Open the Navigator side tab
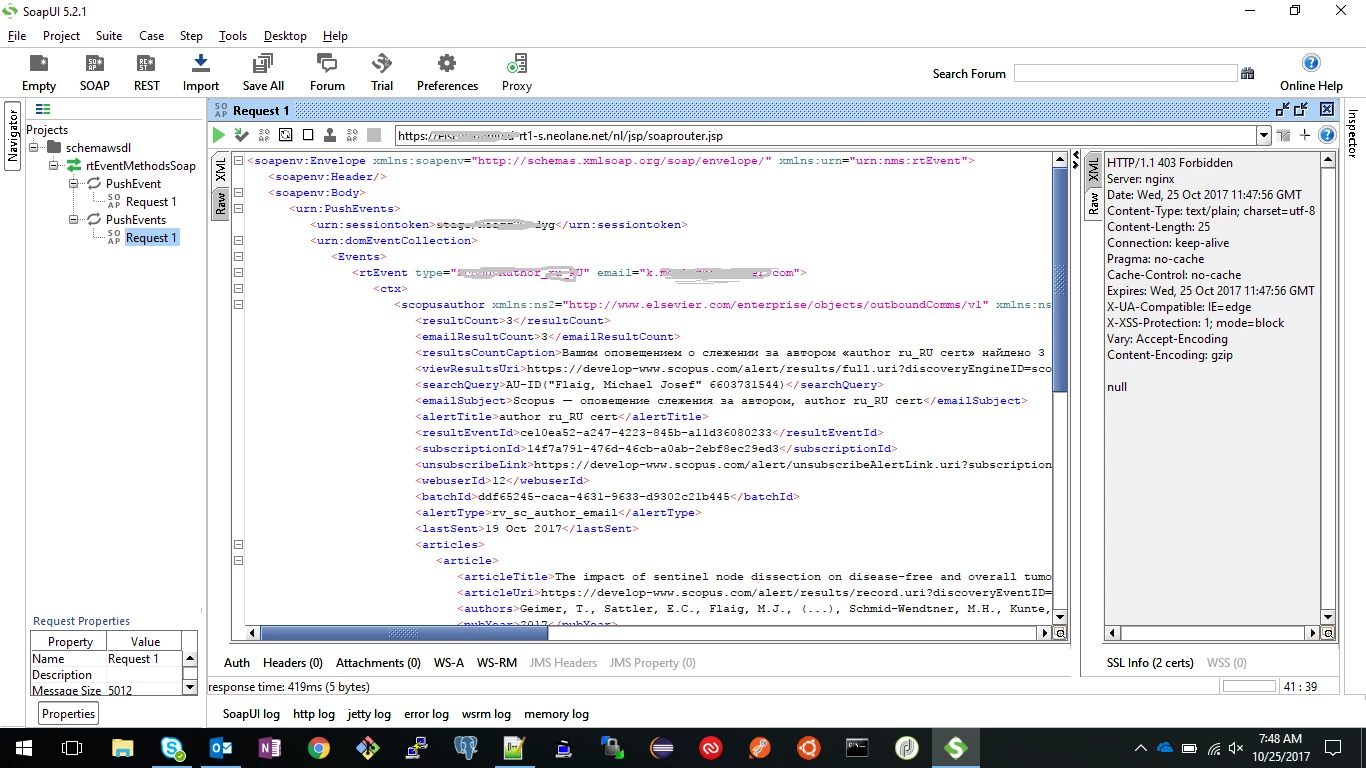The height and width of the screenshot is (768, 1366). click(x=13, y=136)
